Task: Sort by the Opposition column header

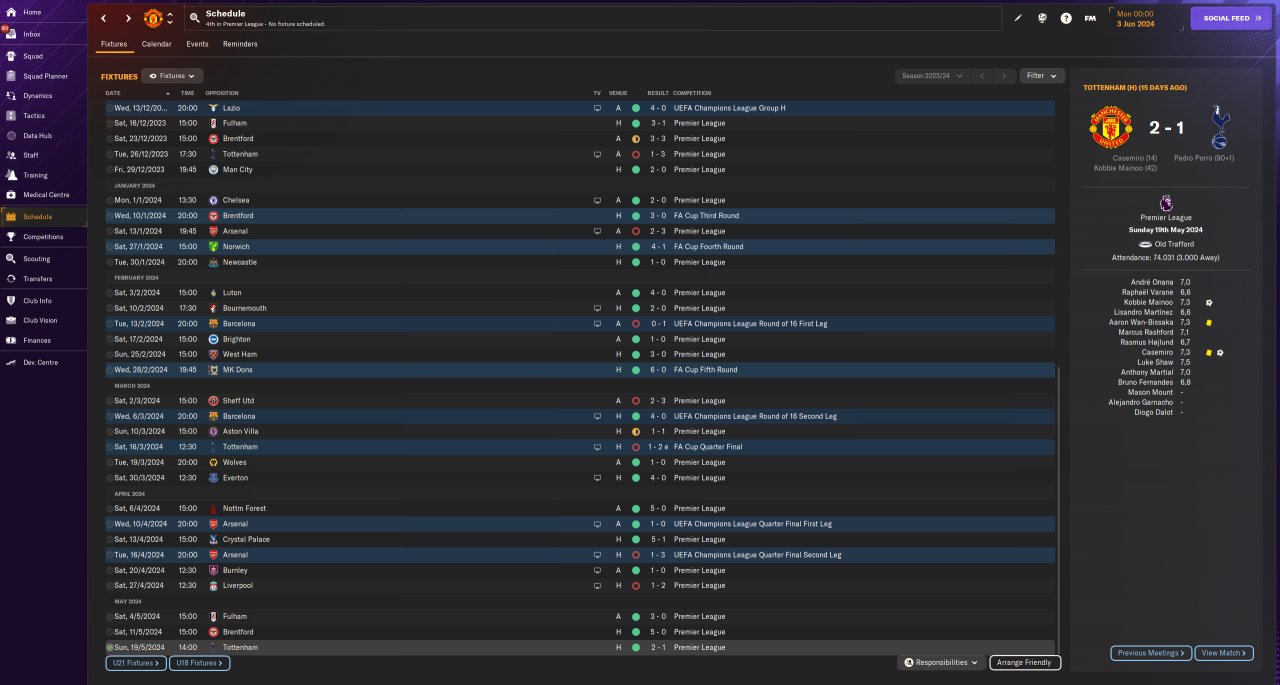Action: [x=222, y=93]
